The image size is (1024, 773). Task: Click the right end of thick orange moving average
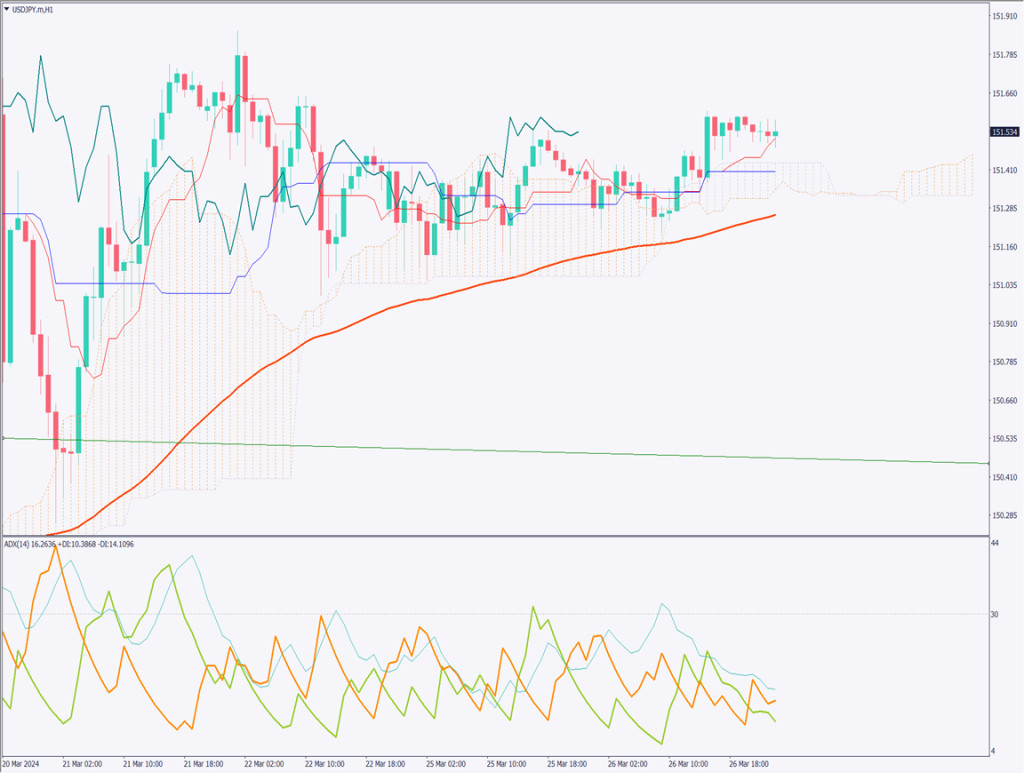775,215
